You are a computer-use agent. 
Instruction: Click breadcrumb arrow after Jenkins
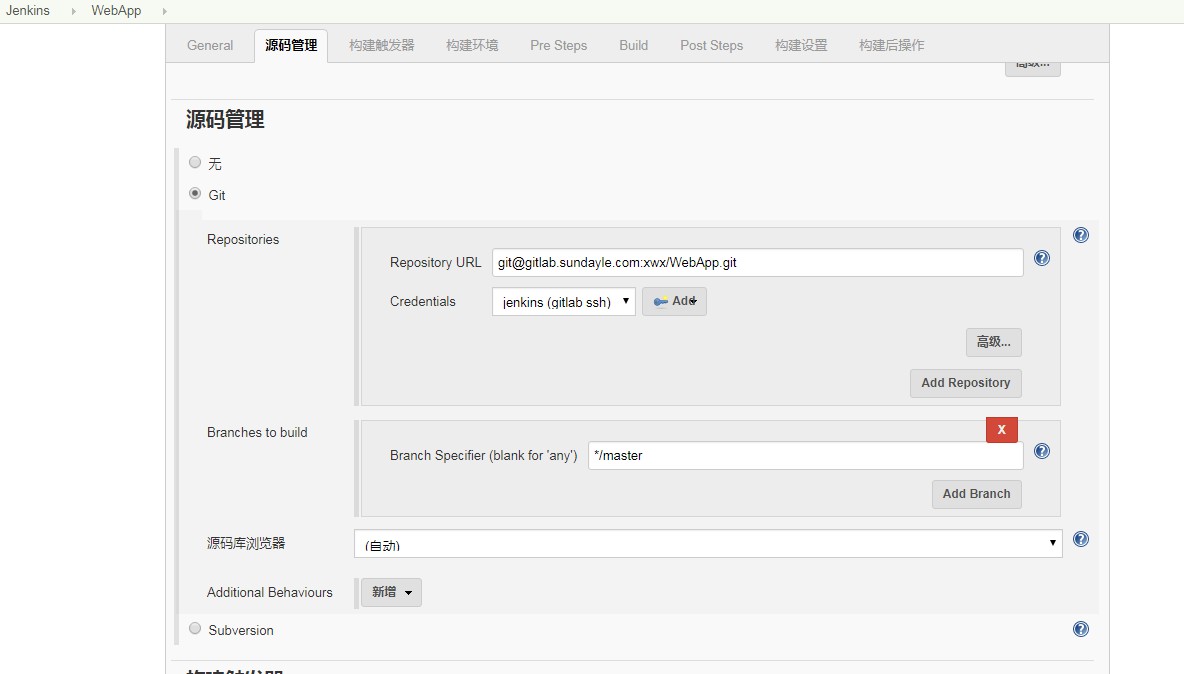(73, 11)
